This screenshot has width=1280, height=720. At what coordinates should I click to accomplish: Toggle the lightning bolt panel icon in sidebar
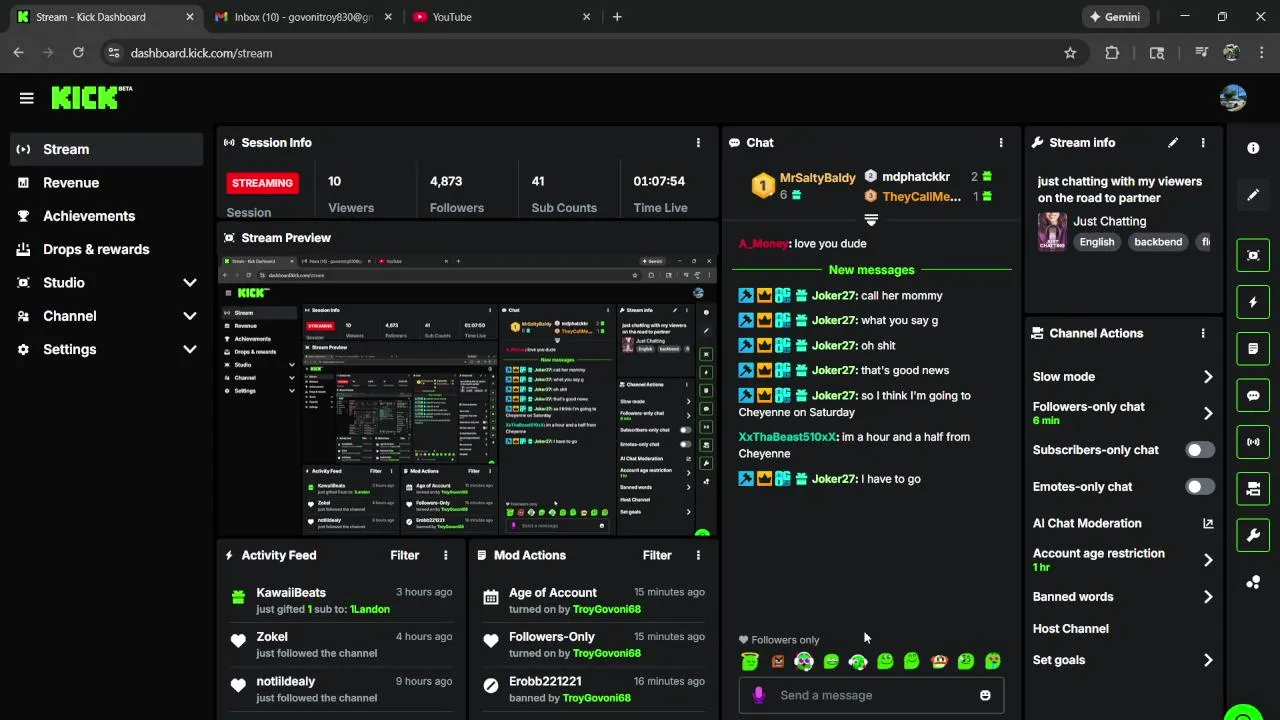pos(1253,302)
